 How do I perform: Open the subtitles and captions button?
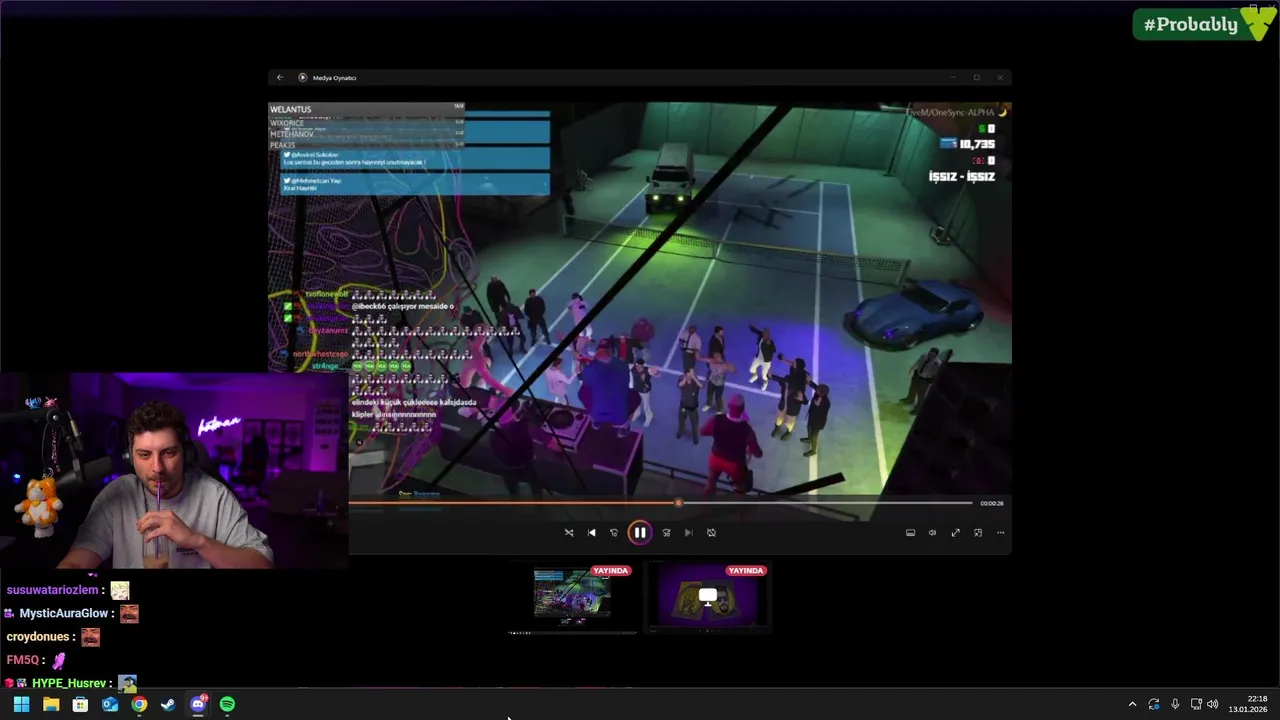click(x=910, y=533)
